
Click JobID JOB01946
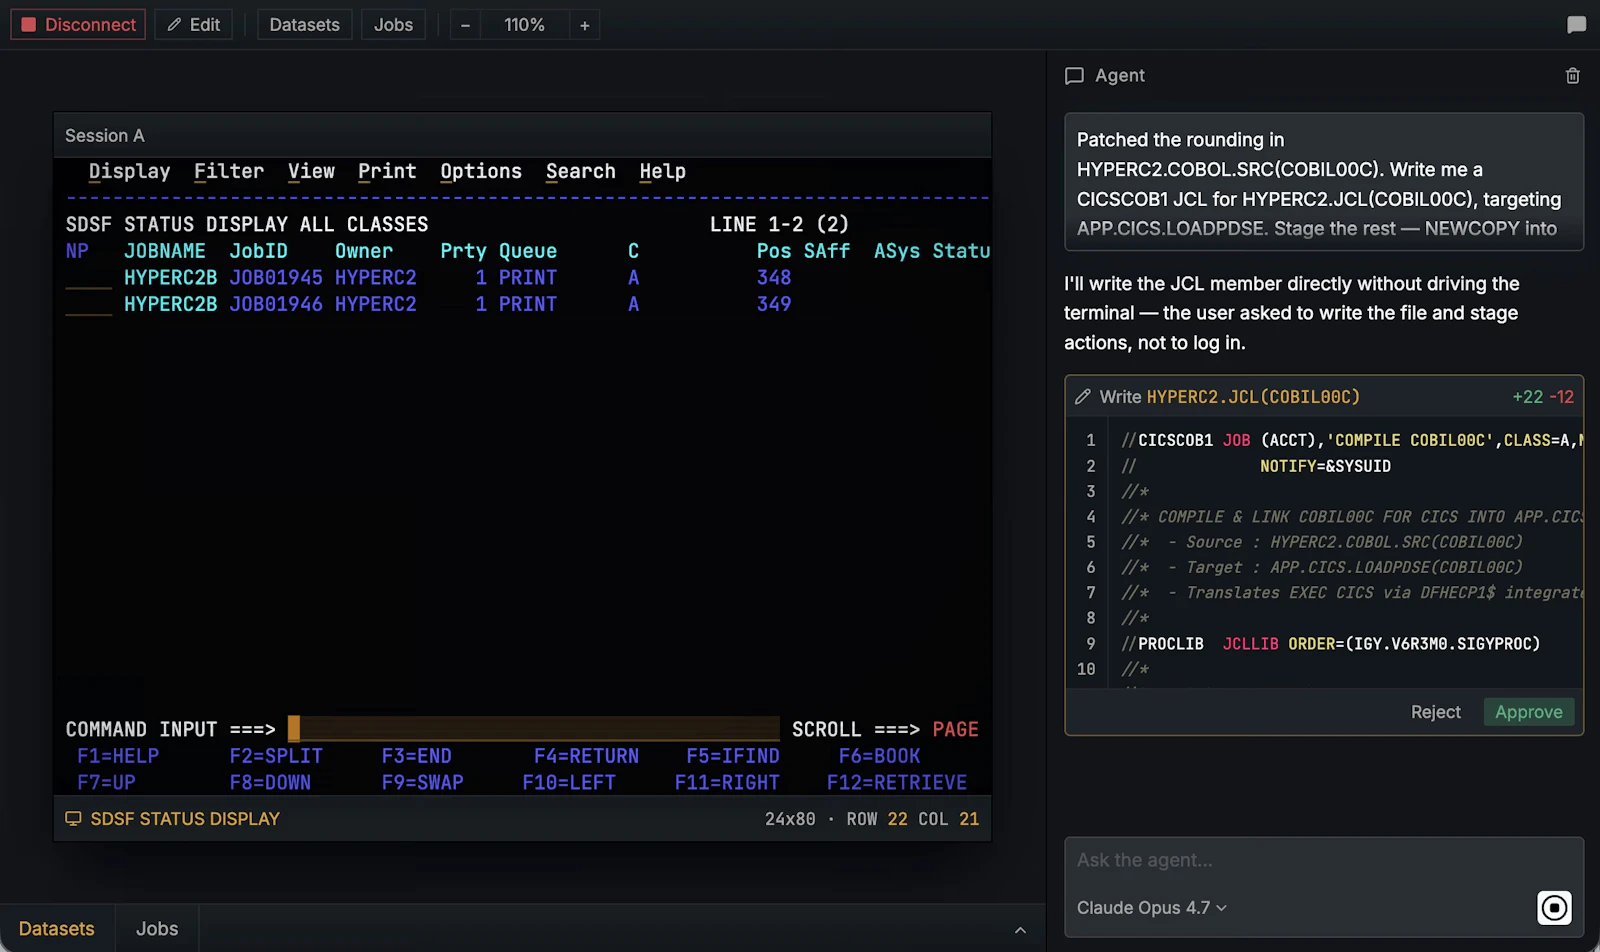[x=276, y=304]
